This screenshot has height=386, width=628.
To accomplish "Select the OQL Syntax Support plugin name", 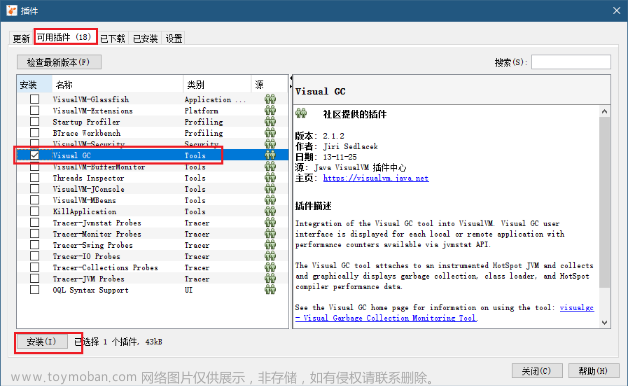I will tap(91, 290).
